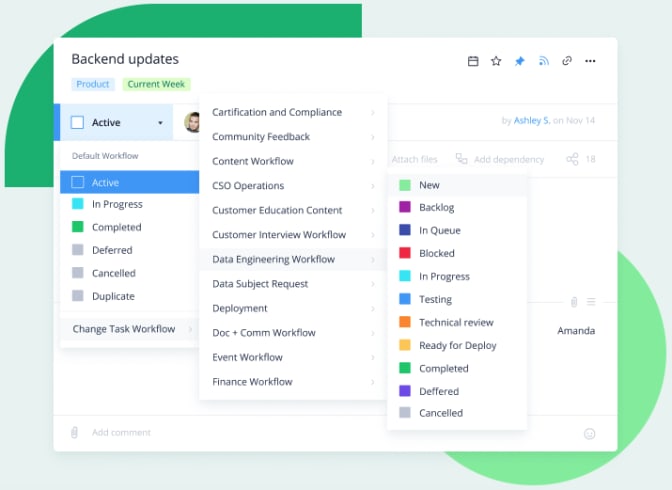Screen dimensions: 672x490
Task: Choose New status with green swatch
Action: click(457, 185)
